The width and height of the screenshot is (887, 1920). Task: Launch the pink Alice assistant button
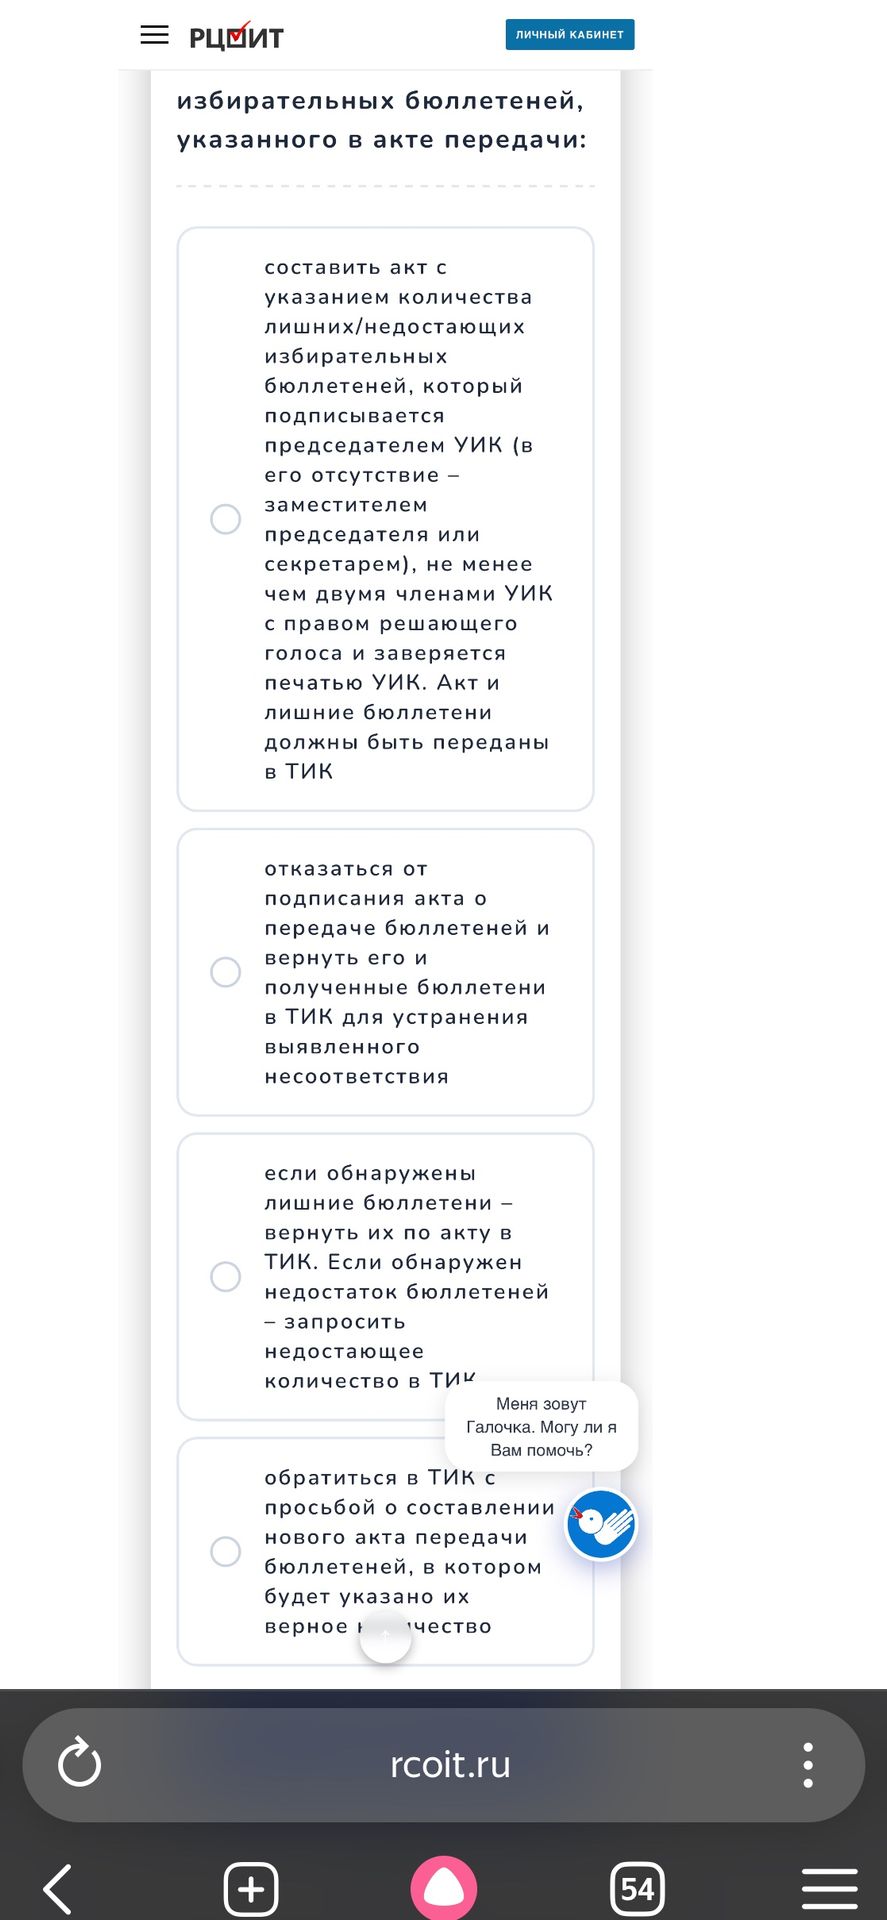pos(444,1888)
